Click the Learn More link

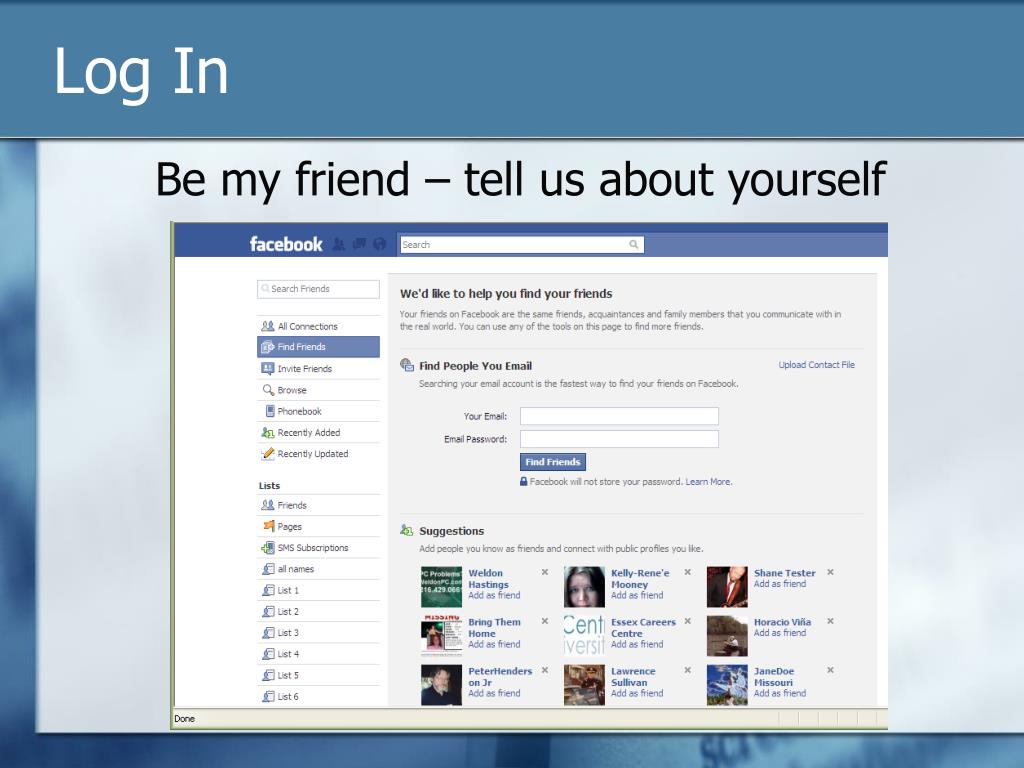pos(709,482)
